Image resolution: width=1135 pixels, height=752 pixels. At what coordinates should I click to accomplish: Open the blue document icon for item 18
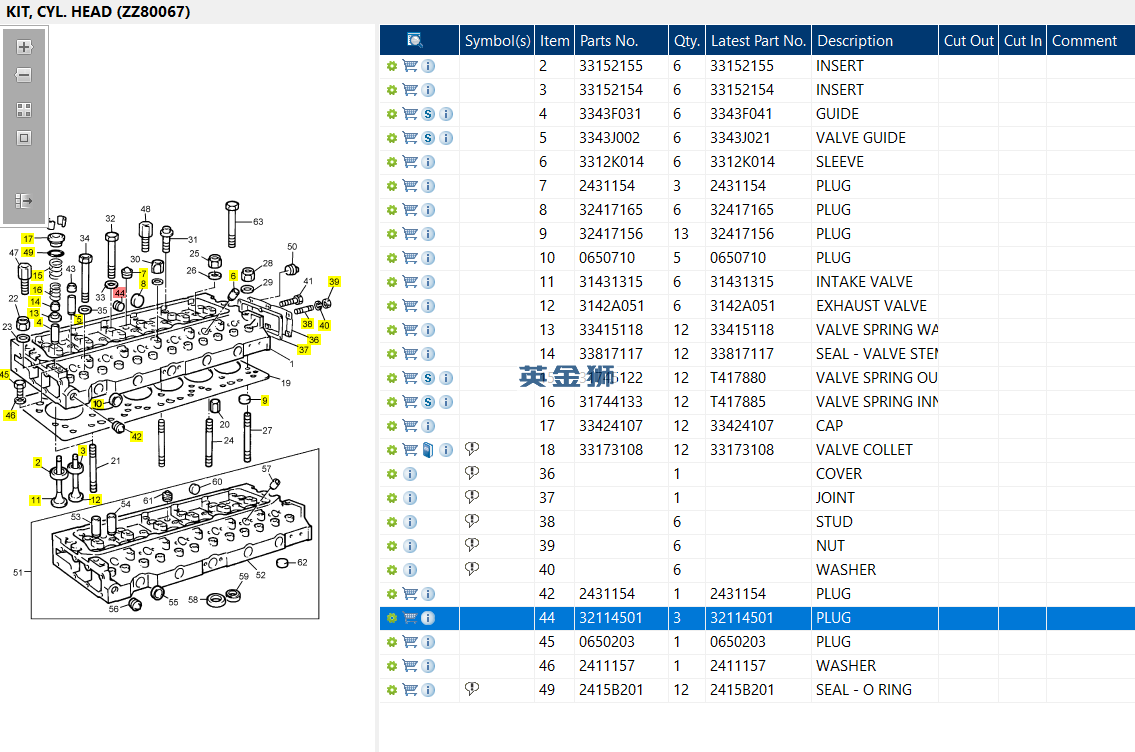point(428,450)
